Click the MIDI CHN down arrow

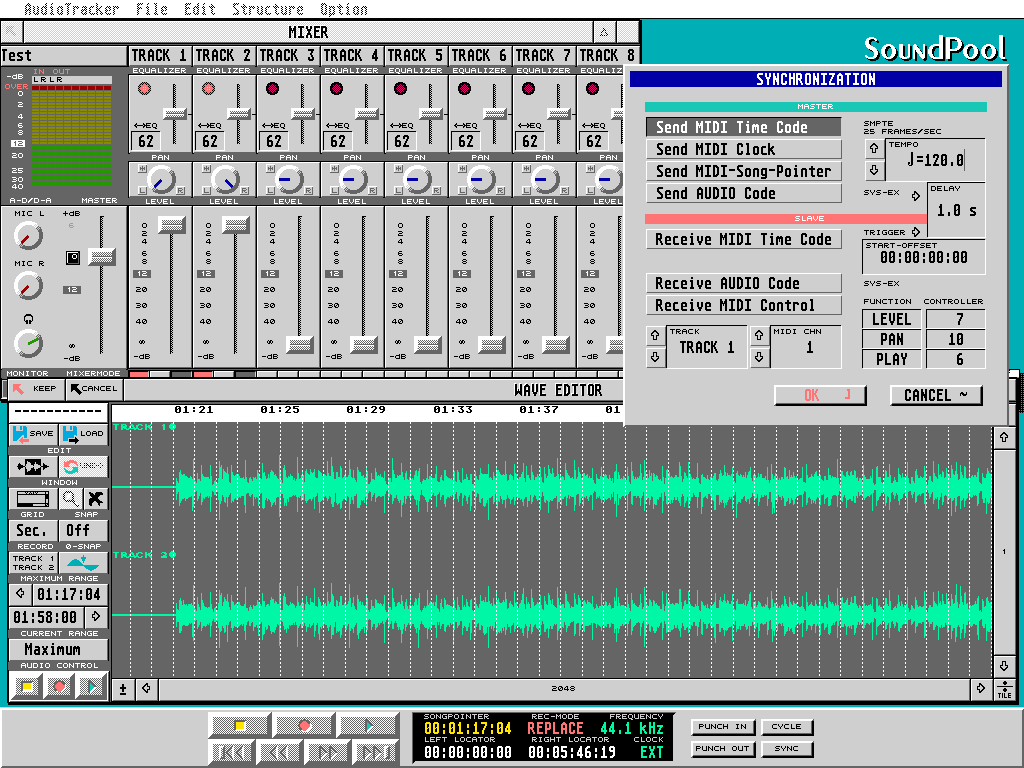click(759, 357)
